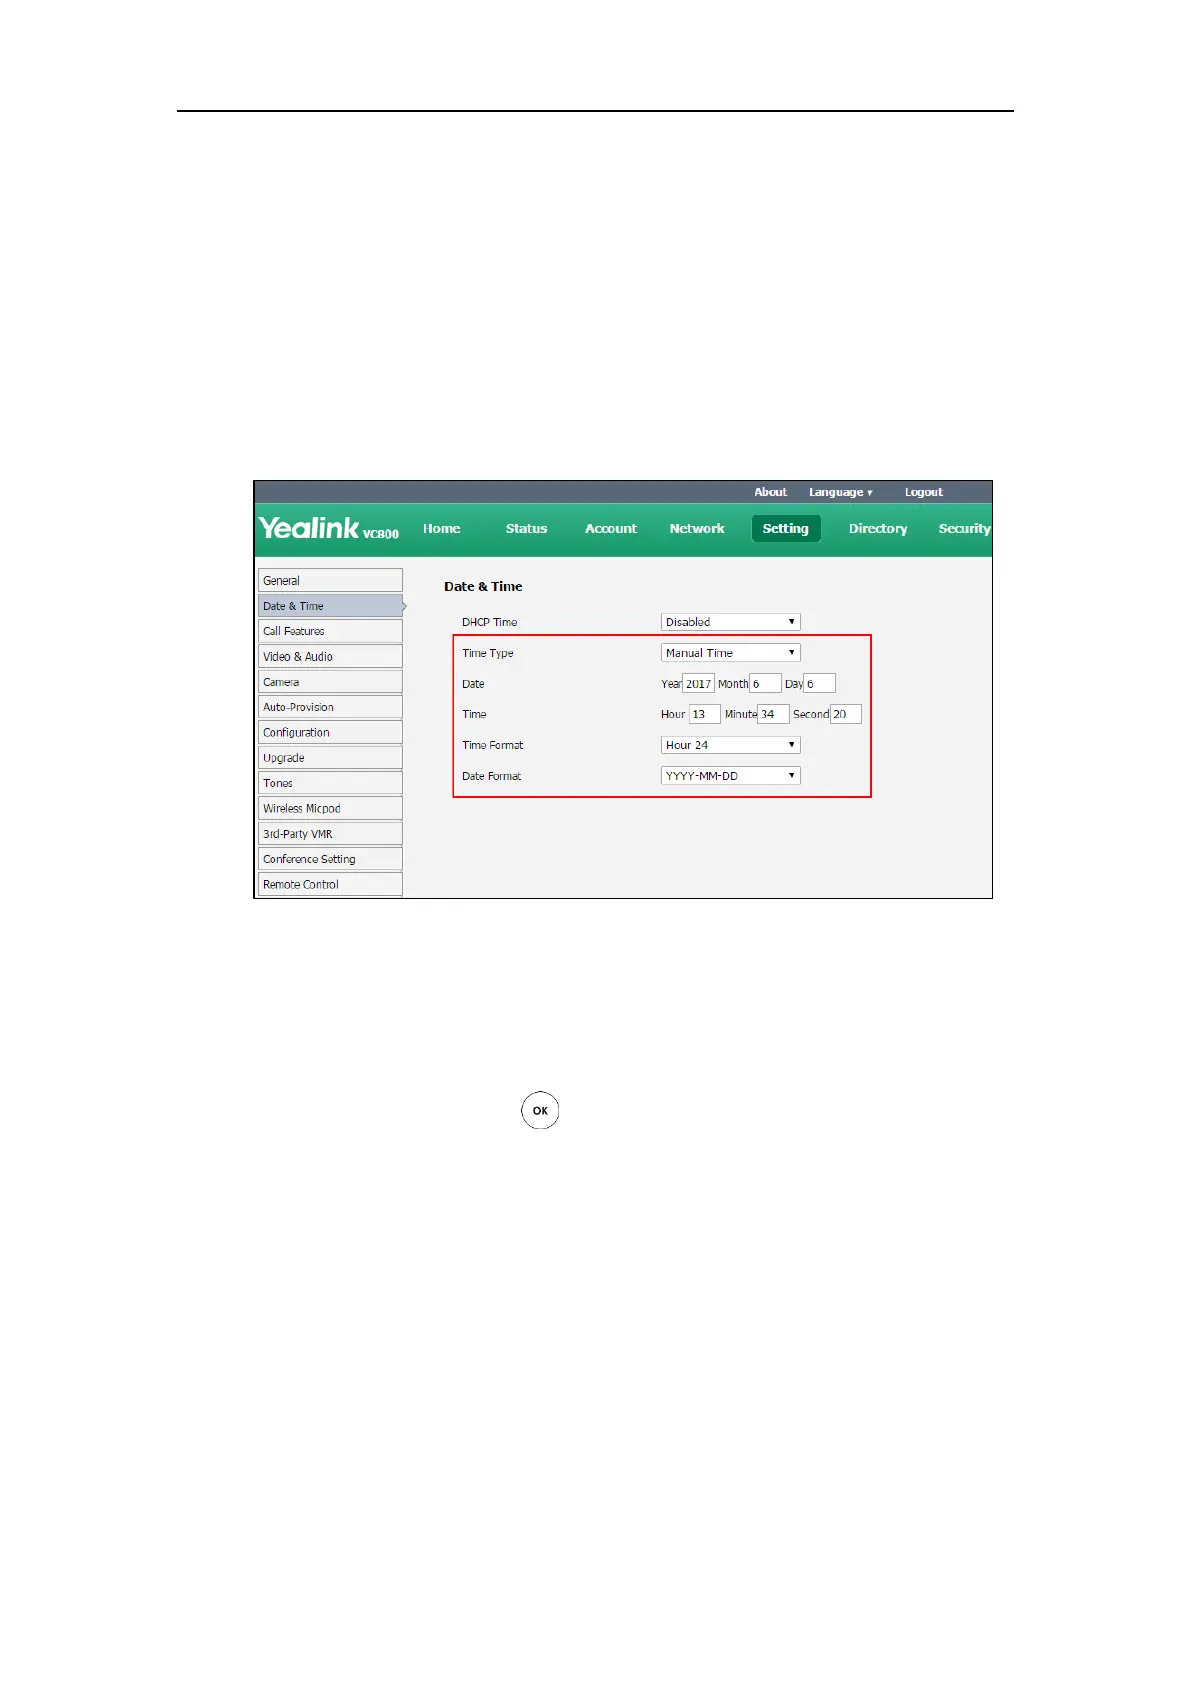
Task: Expand the Date Format dropdown
Action: pos(731,776)
